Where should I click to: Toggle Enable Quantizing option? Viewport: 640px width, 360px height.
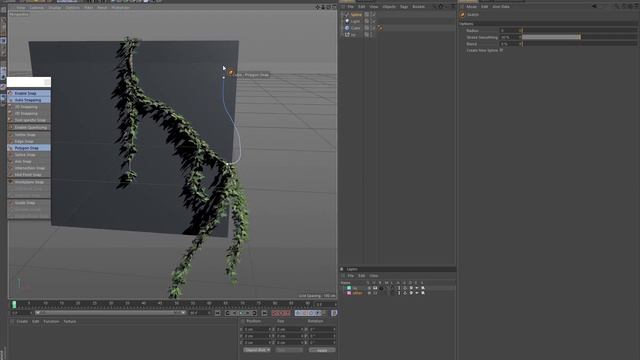pos(29,127)
